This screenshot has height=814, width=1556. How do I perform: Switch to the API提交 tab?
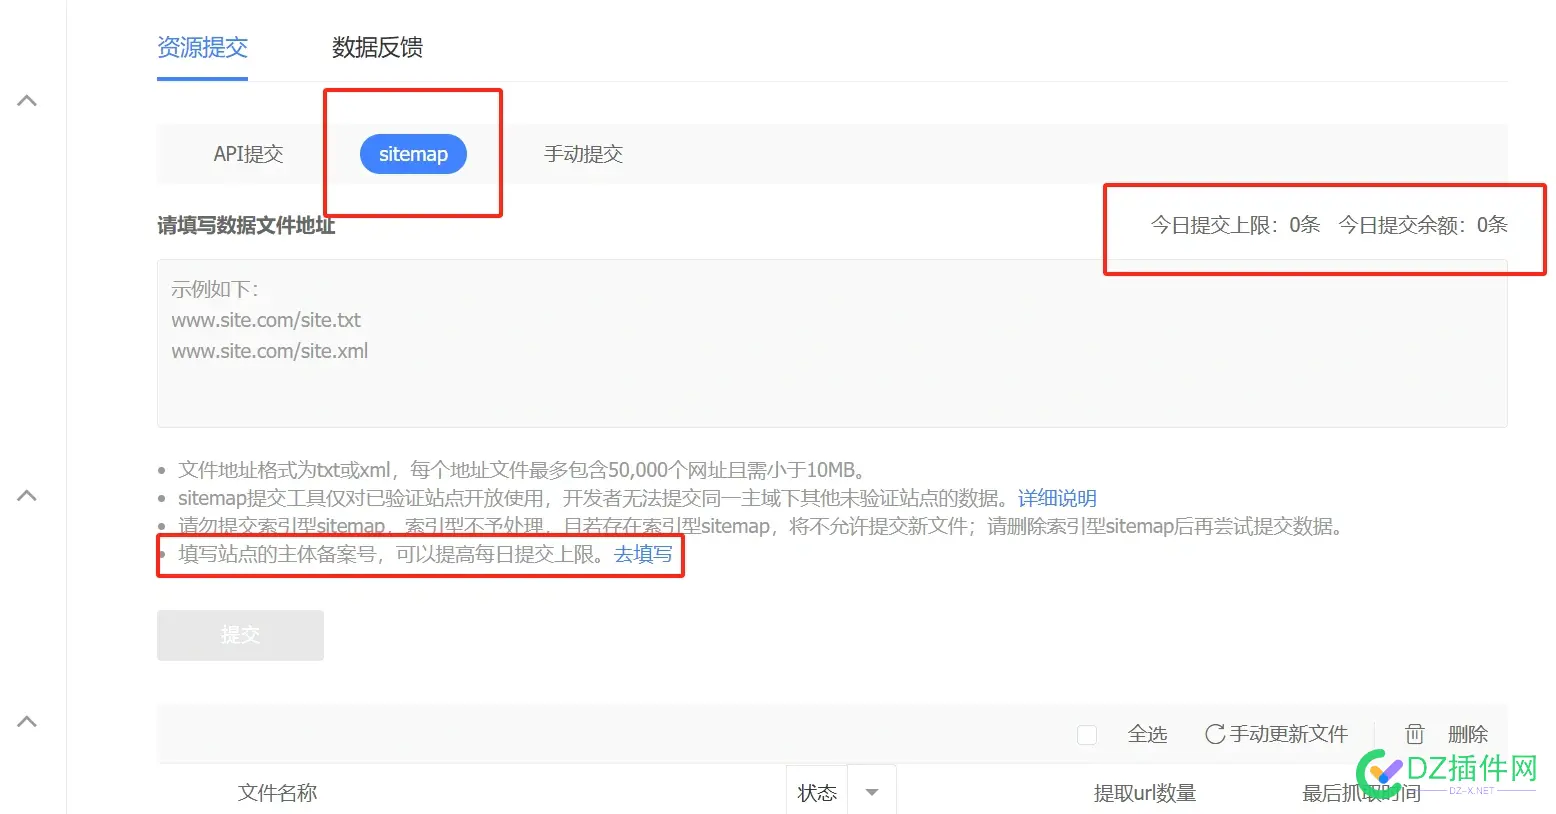click(x=248, y=154)
